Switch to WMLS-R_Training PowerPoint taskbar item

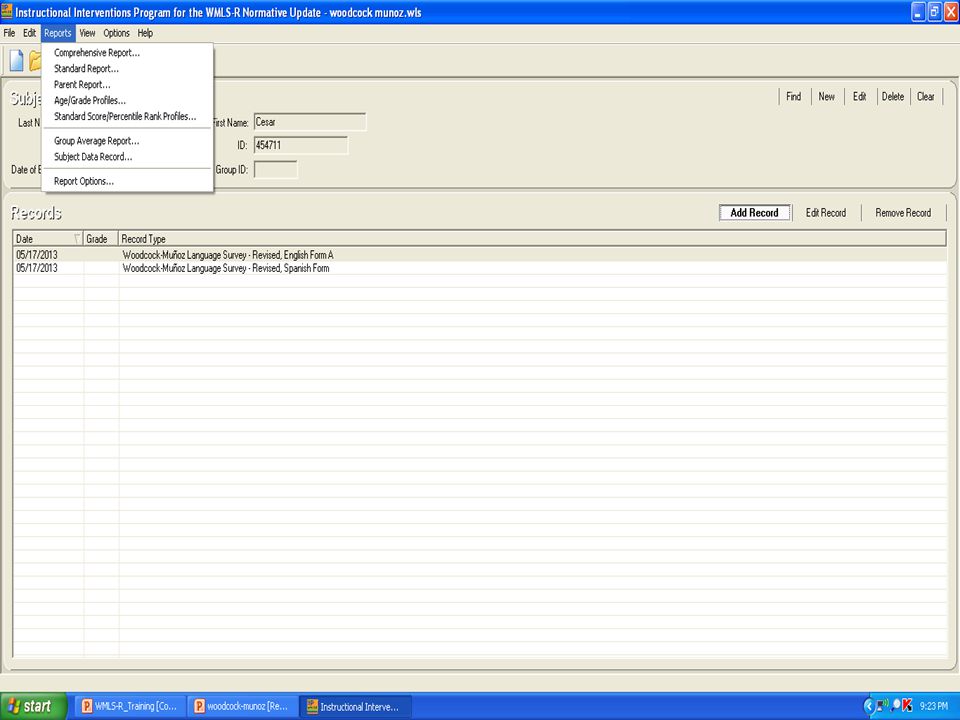click(x=130, y=707)
